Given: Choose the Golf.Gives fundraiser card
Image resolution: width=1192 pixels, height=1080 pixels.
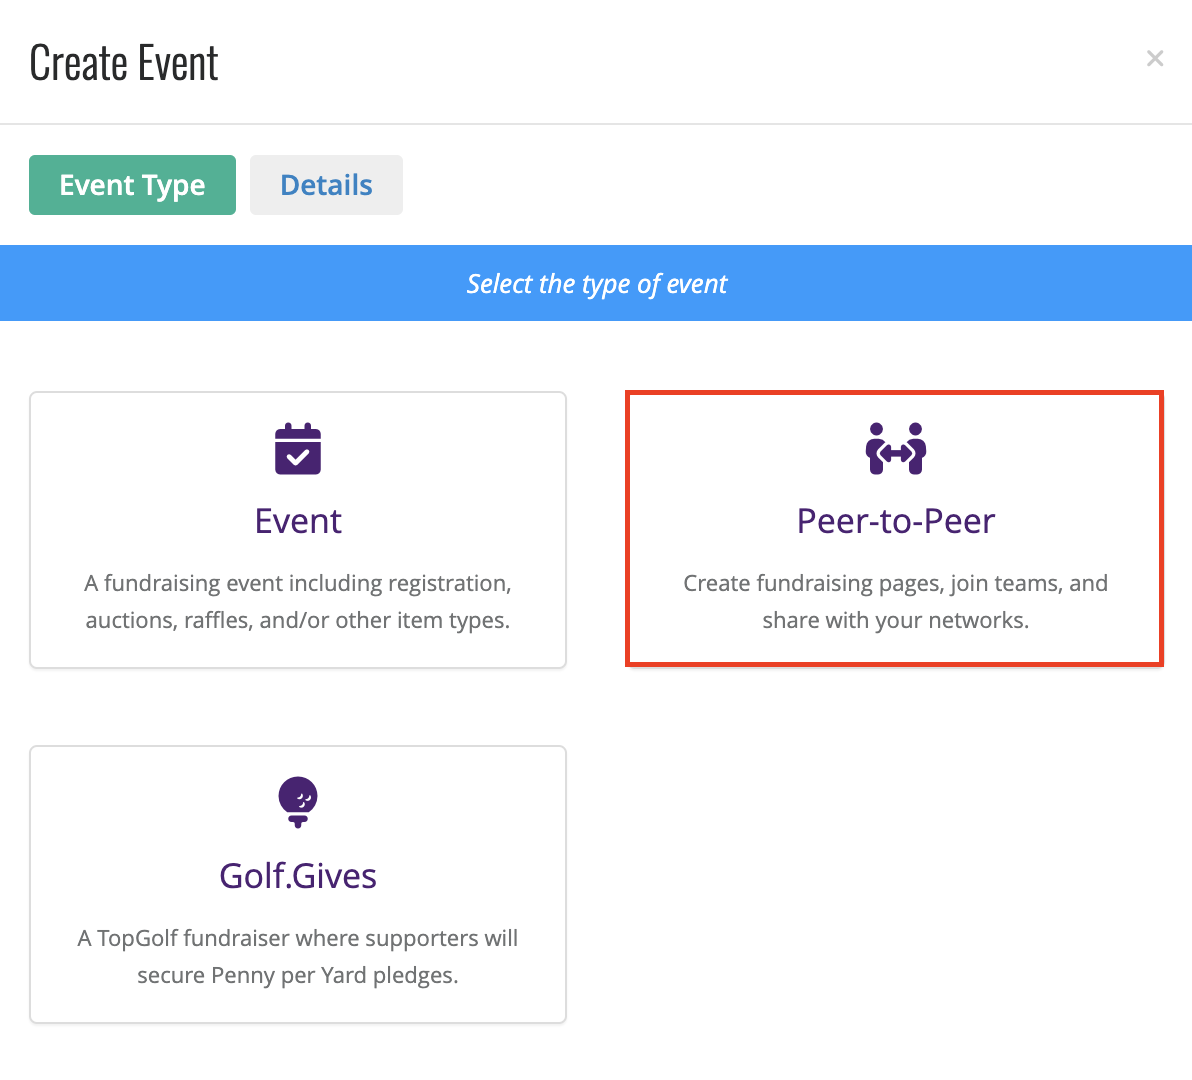Looking at the screenshot, I should [298, 884].
